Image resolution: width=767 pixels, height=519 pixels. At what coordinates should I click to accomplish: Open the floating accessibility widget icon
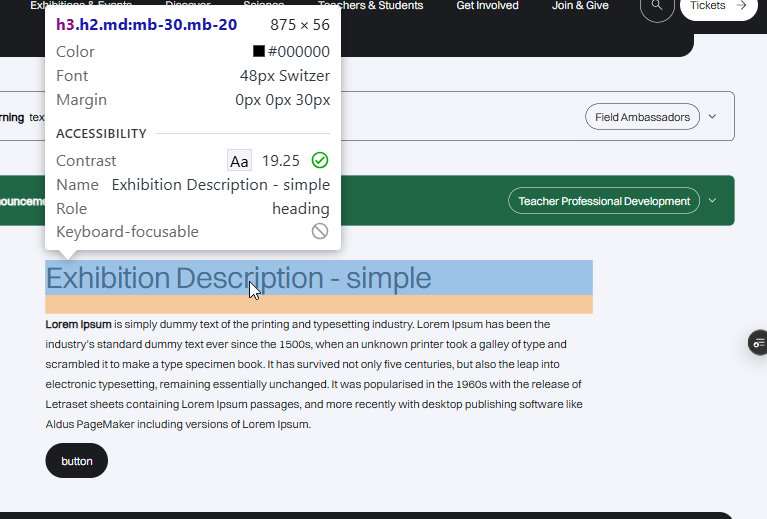[758, 343]
